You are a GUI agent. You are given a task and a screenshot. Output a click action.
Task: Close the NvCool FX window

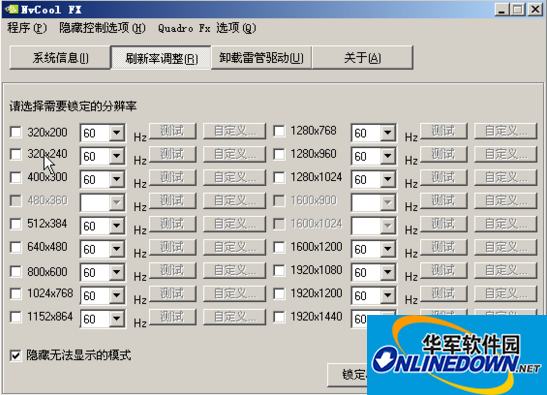(535, 9)
